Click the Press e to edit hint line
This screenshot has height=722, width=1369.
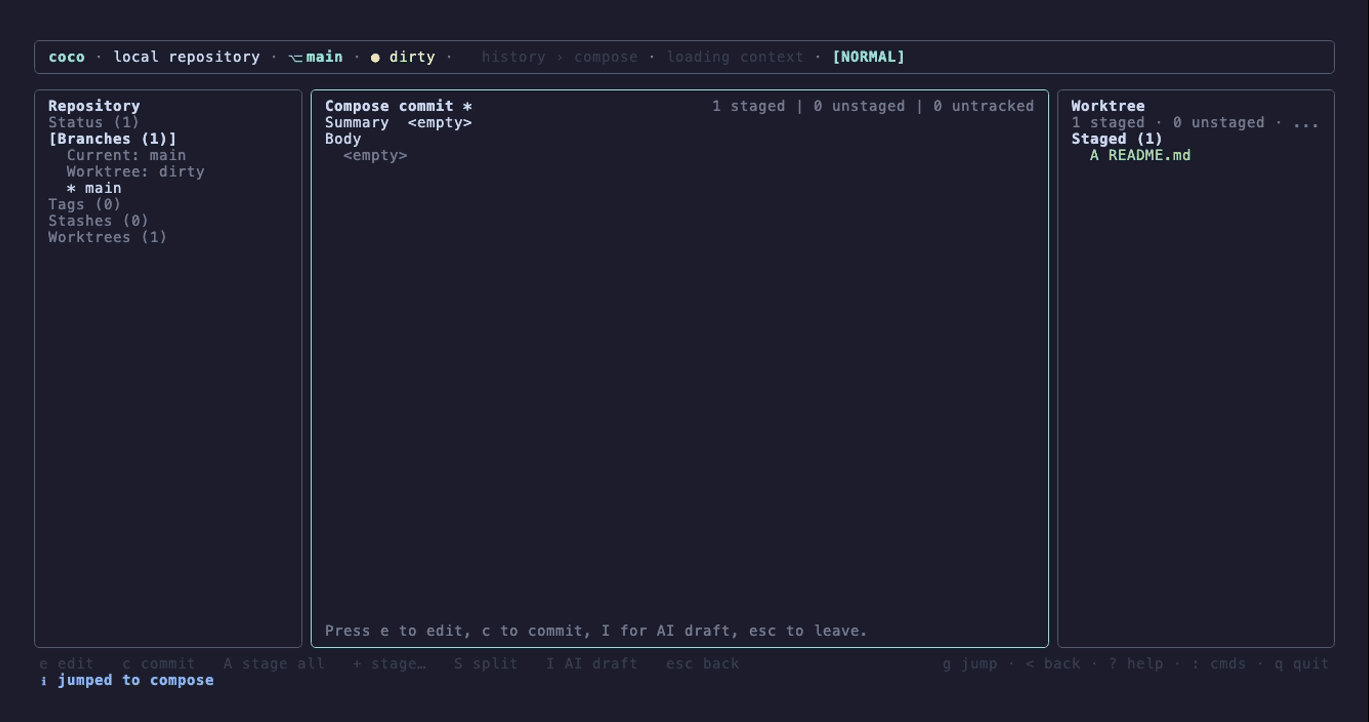coord(597,631)
